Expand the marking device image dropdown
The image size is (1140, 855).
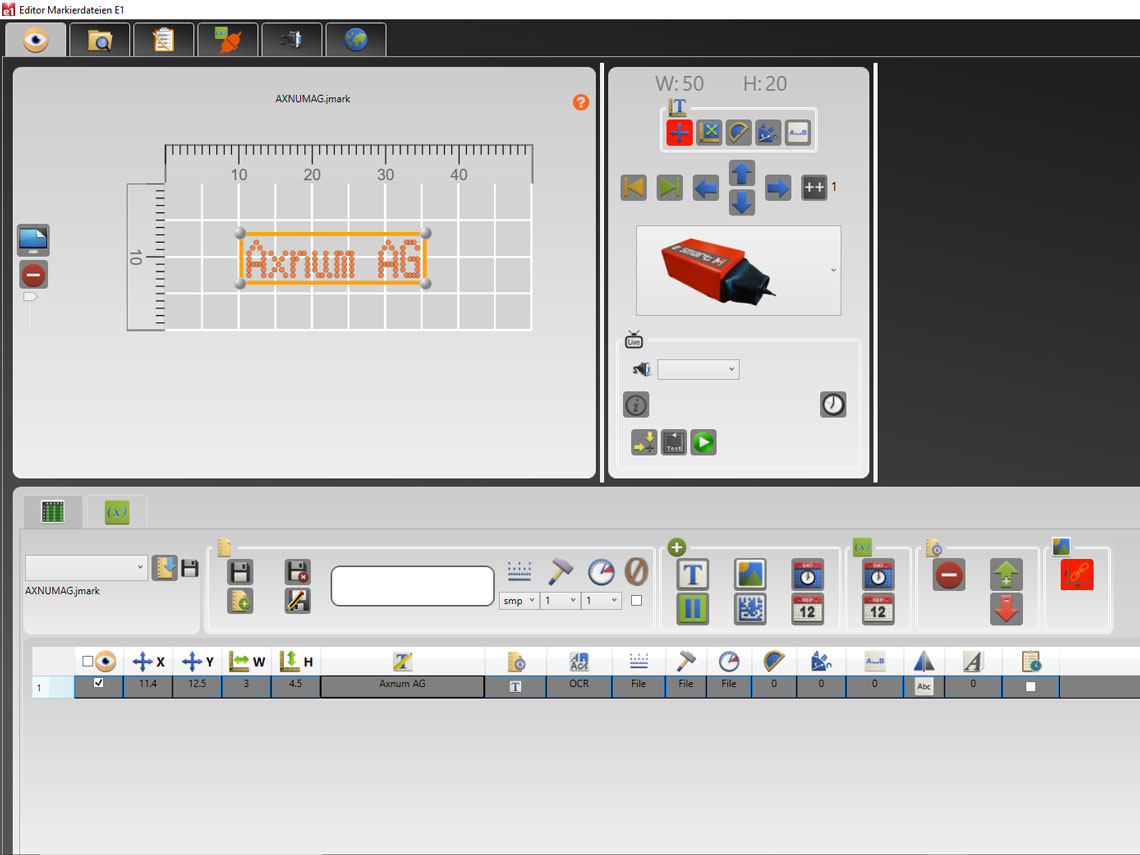tap(833, 270)
